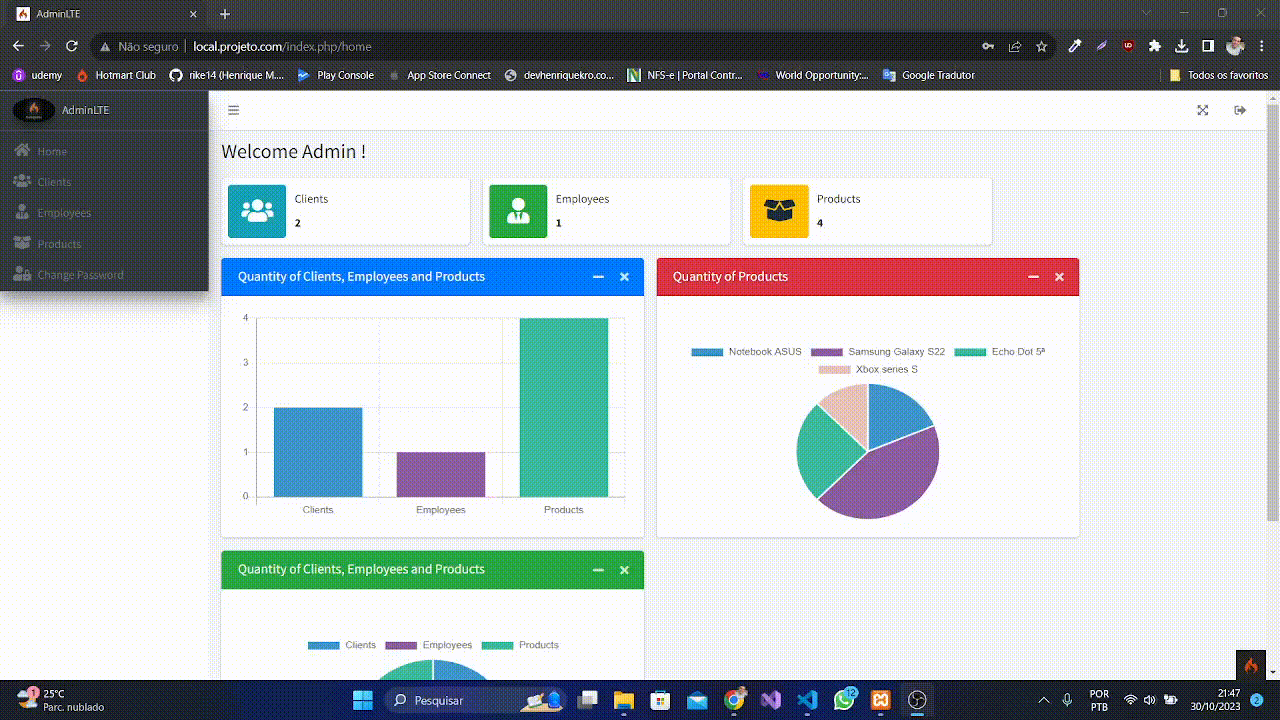Screen dimensions: 1280x720
Task: Open the Chrome profile avatar
Action: click(x=1235, y=46)
